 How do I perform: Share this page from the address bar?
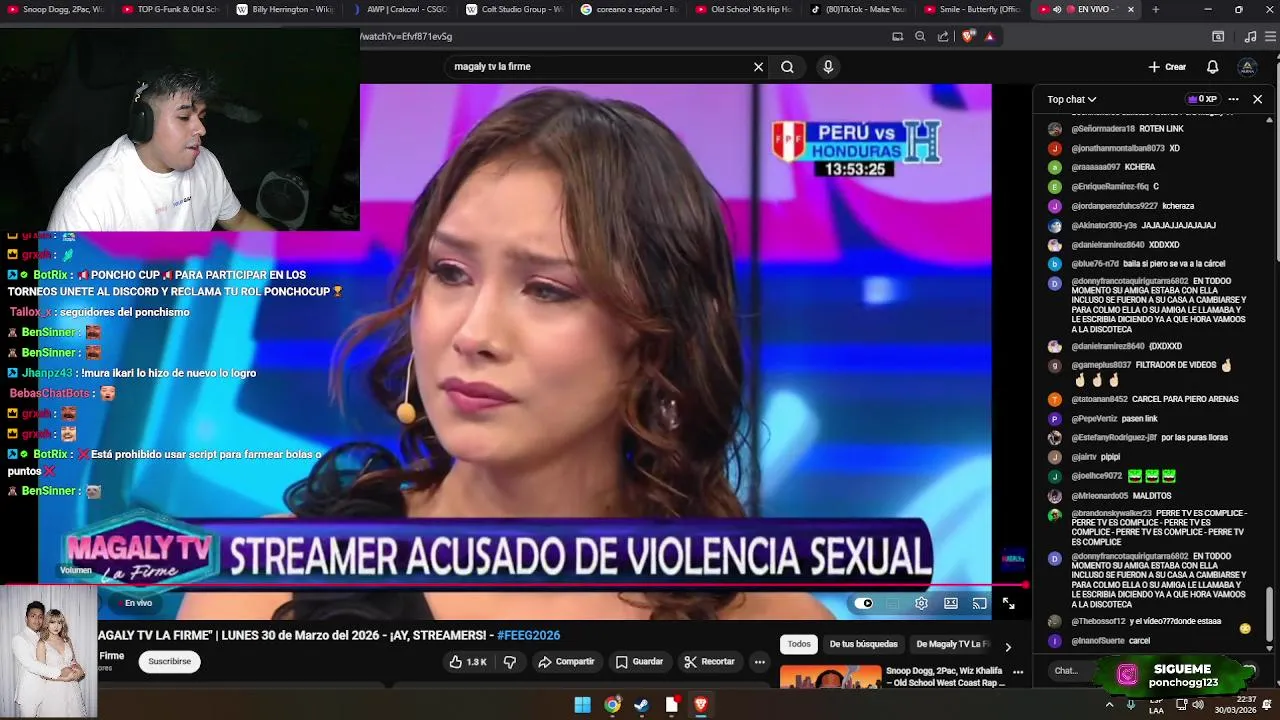coord(943,36)
